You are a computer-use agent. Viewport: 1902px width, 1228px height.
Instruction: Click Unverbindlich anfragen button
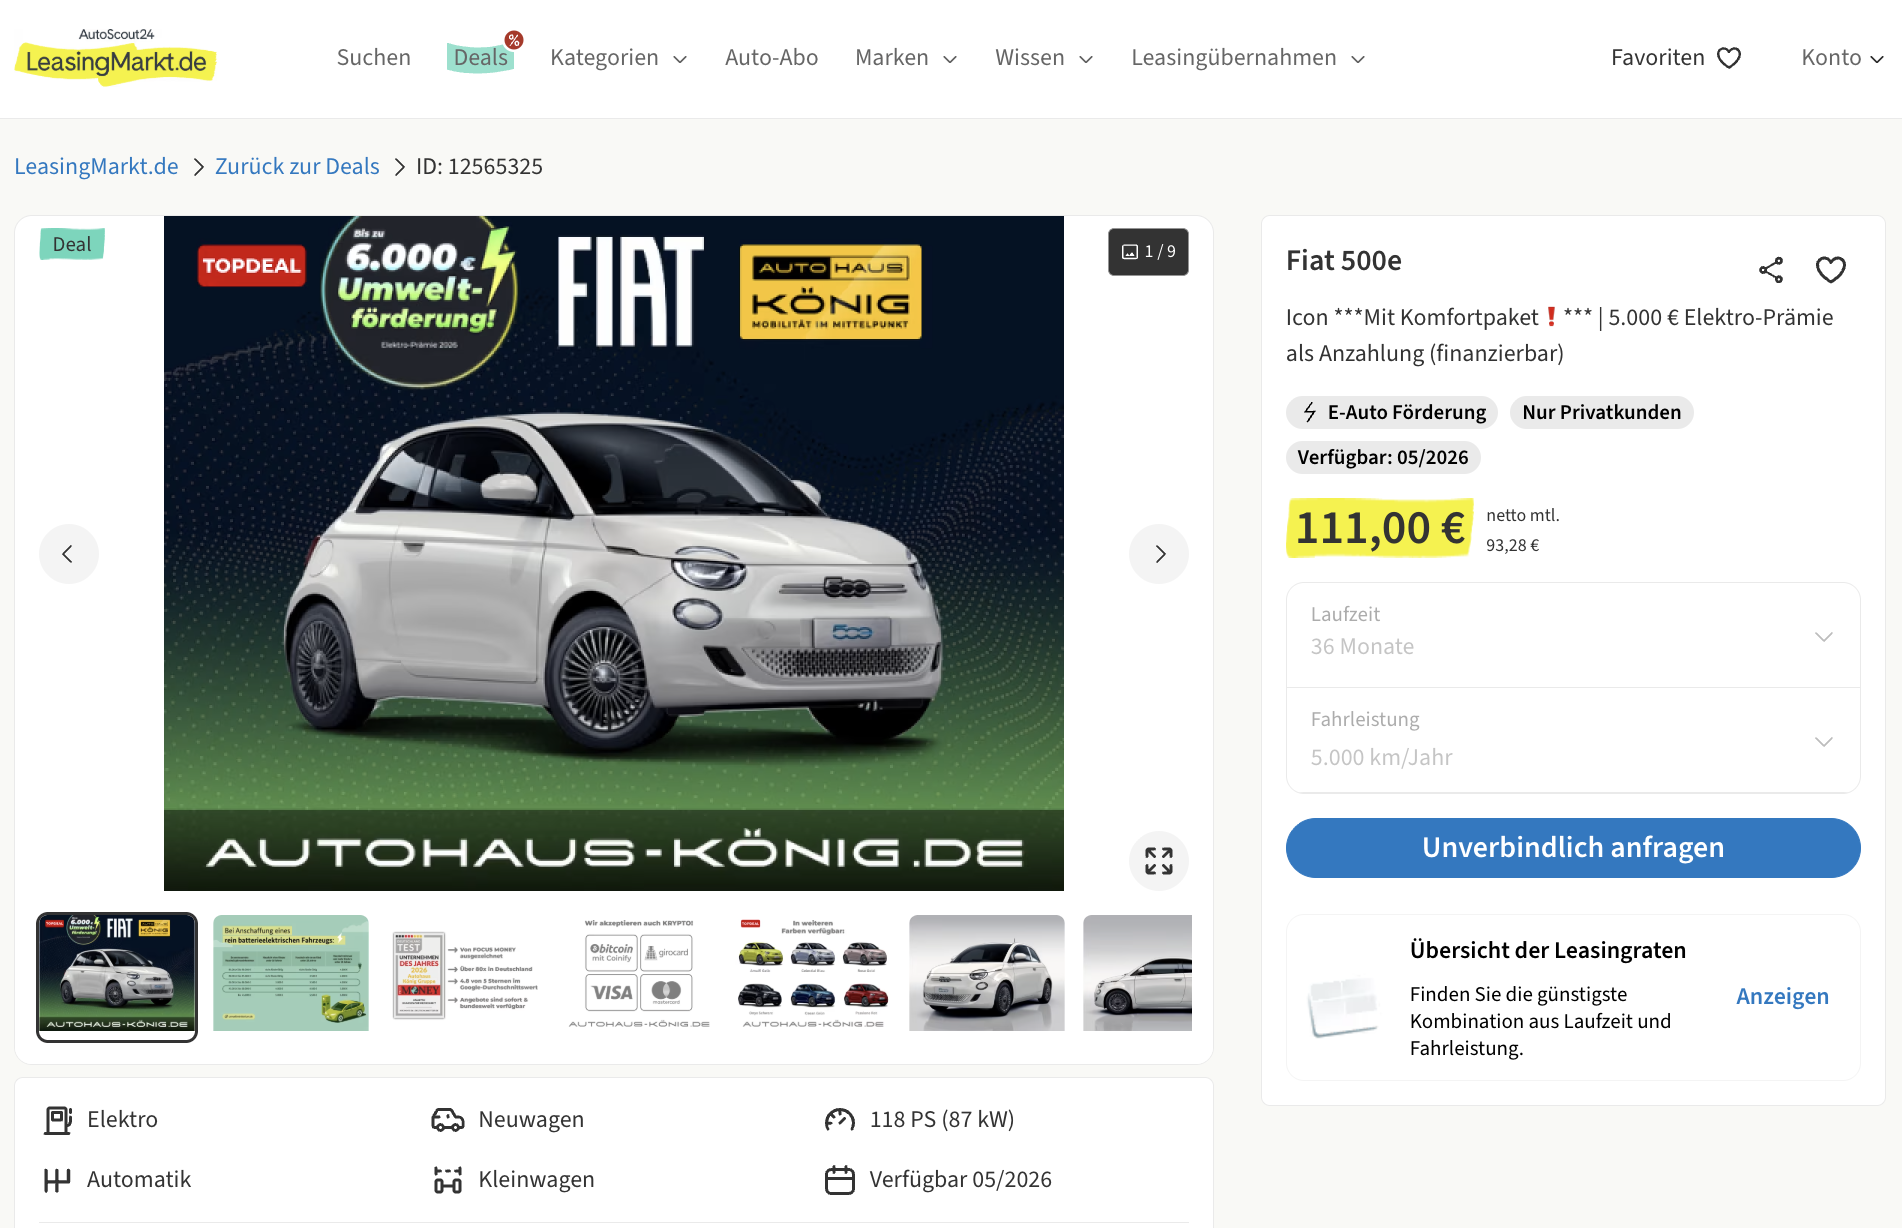point(1573,848)
